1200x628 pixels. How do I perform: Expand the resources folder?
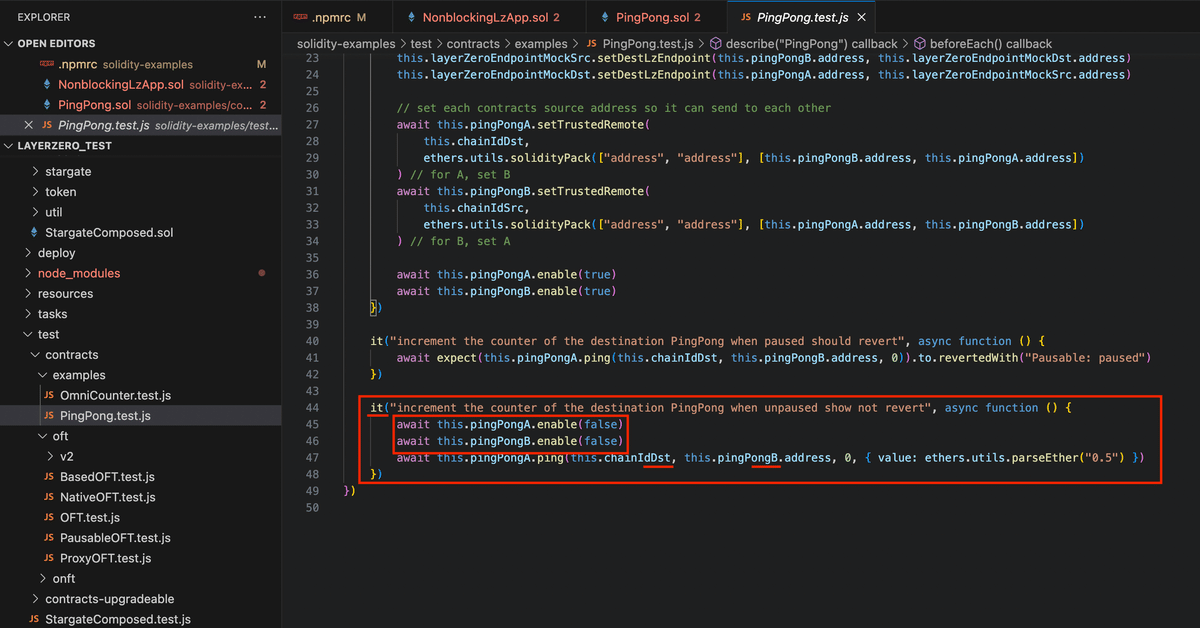65,294
